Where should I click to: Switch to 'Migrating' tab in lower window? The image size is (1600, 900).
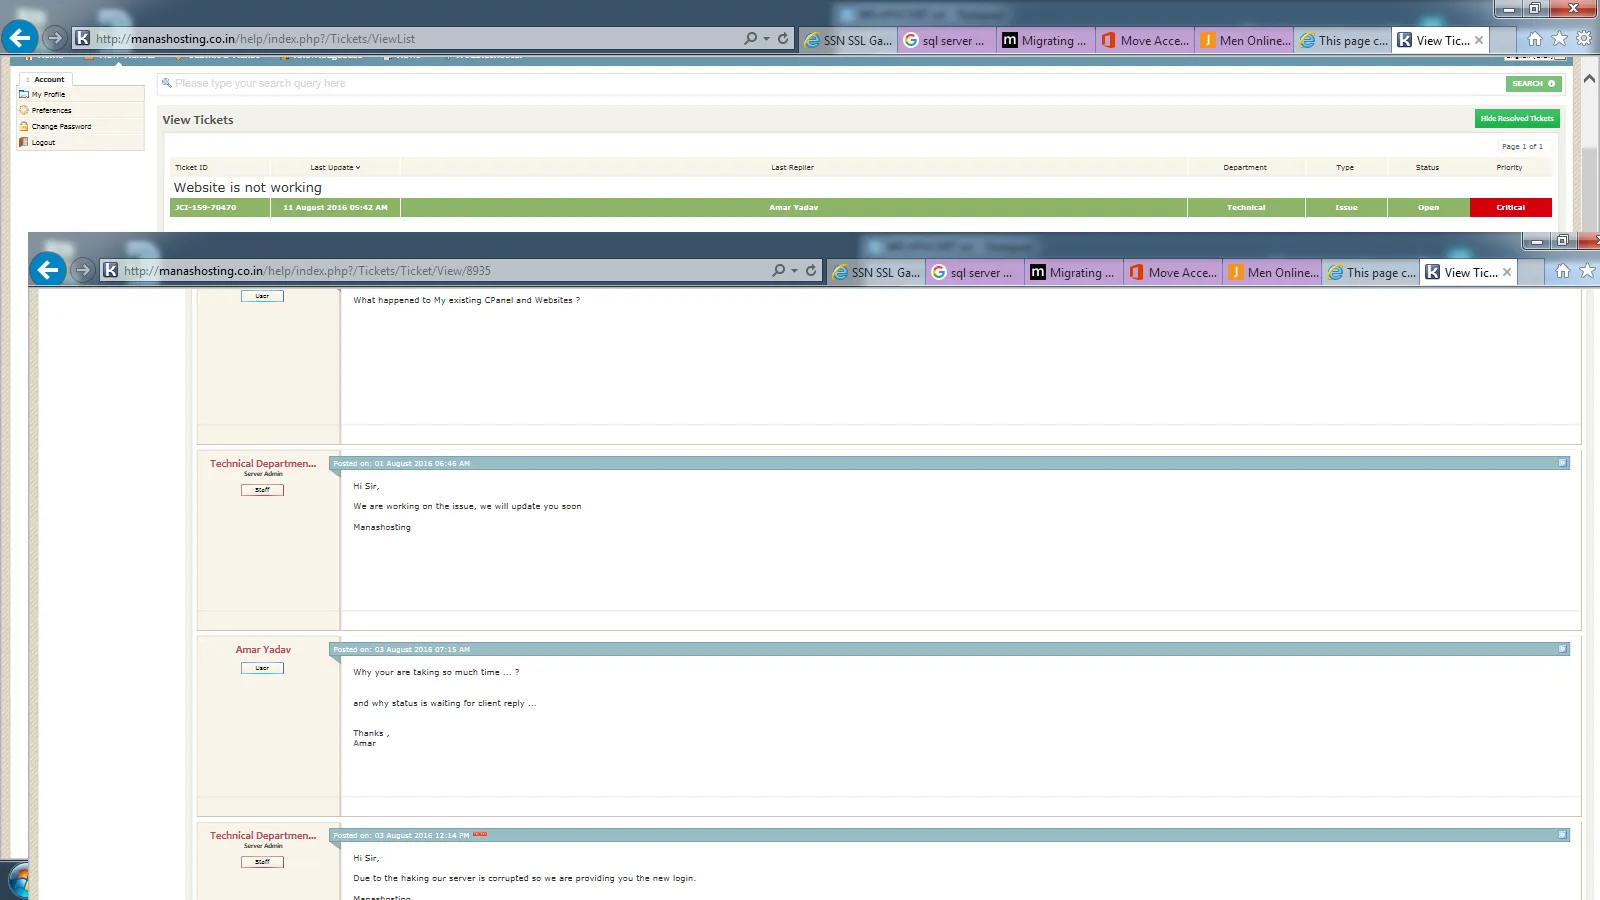tap(1073, 273)
